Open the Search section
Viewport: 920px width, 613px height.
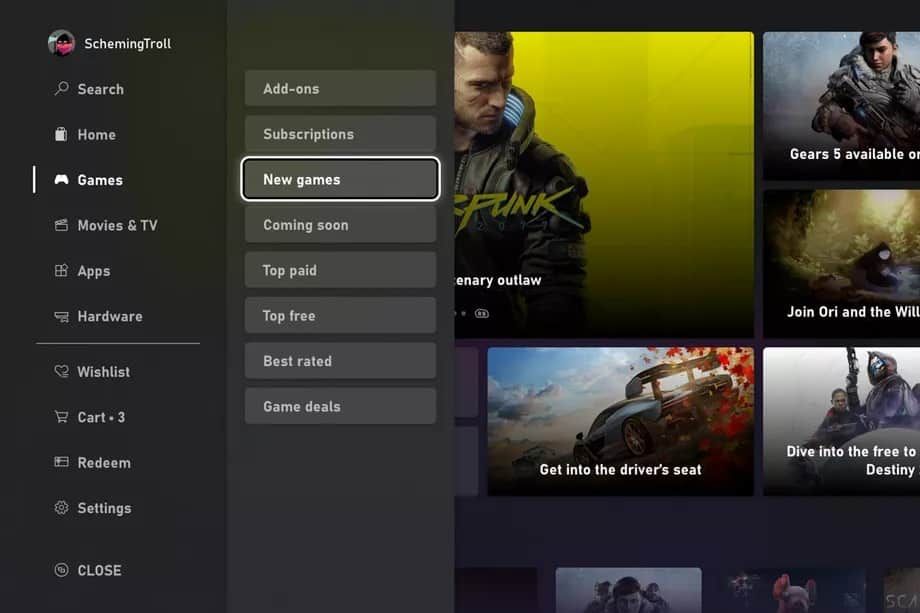click(x=100, y=89)
